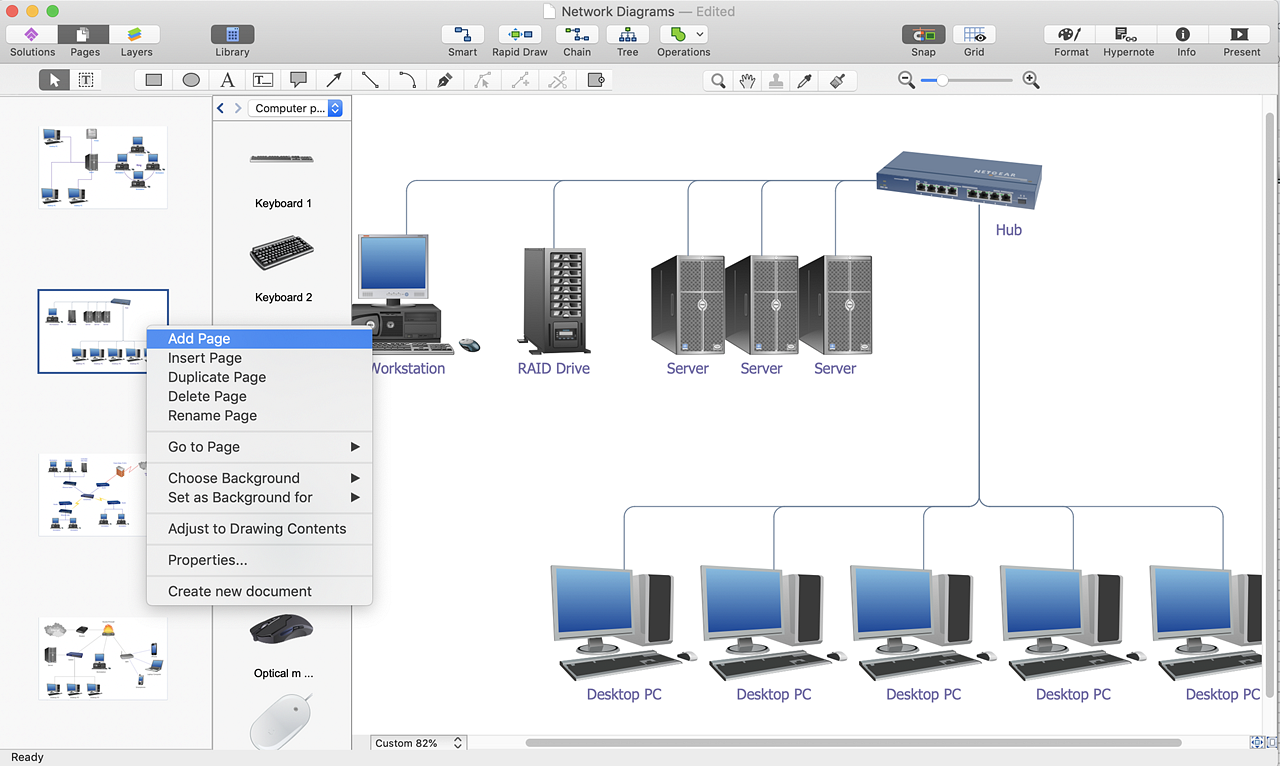Toggle the Grid visibility
The width and height of the screenshot is (1280, 767).
click(973, 35)
